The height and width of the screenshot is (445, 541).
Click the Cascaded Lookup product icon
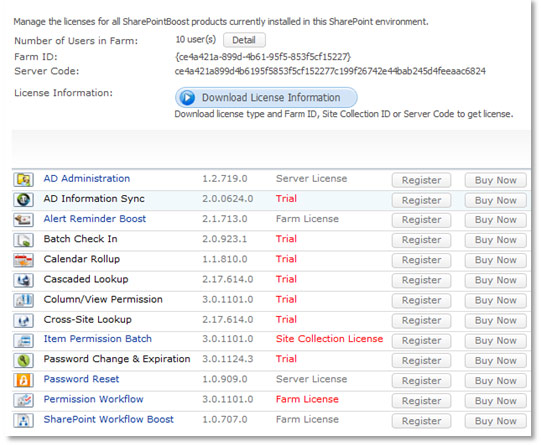(23, 280)
